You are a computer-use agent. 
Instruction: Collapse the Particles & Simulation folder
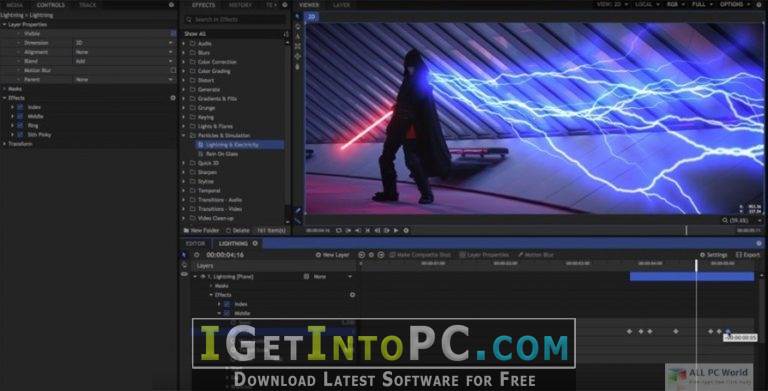point(185,135)
